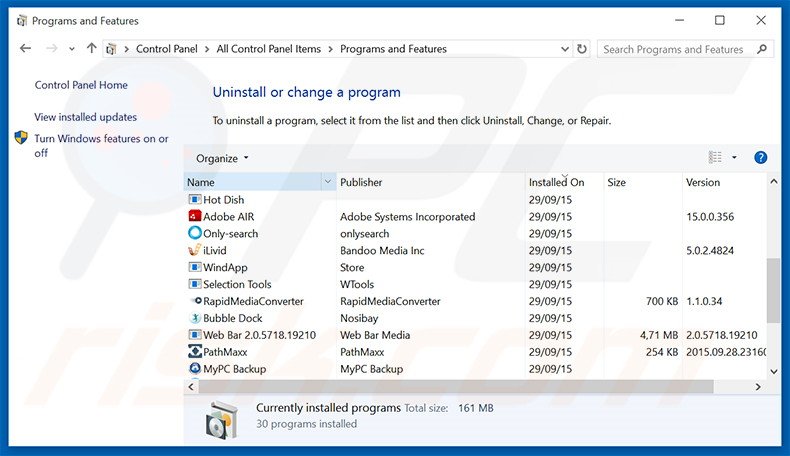Click the Hot Dish program icon
This screenshot has width=790, height=456.
(x=194, y=200)
